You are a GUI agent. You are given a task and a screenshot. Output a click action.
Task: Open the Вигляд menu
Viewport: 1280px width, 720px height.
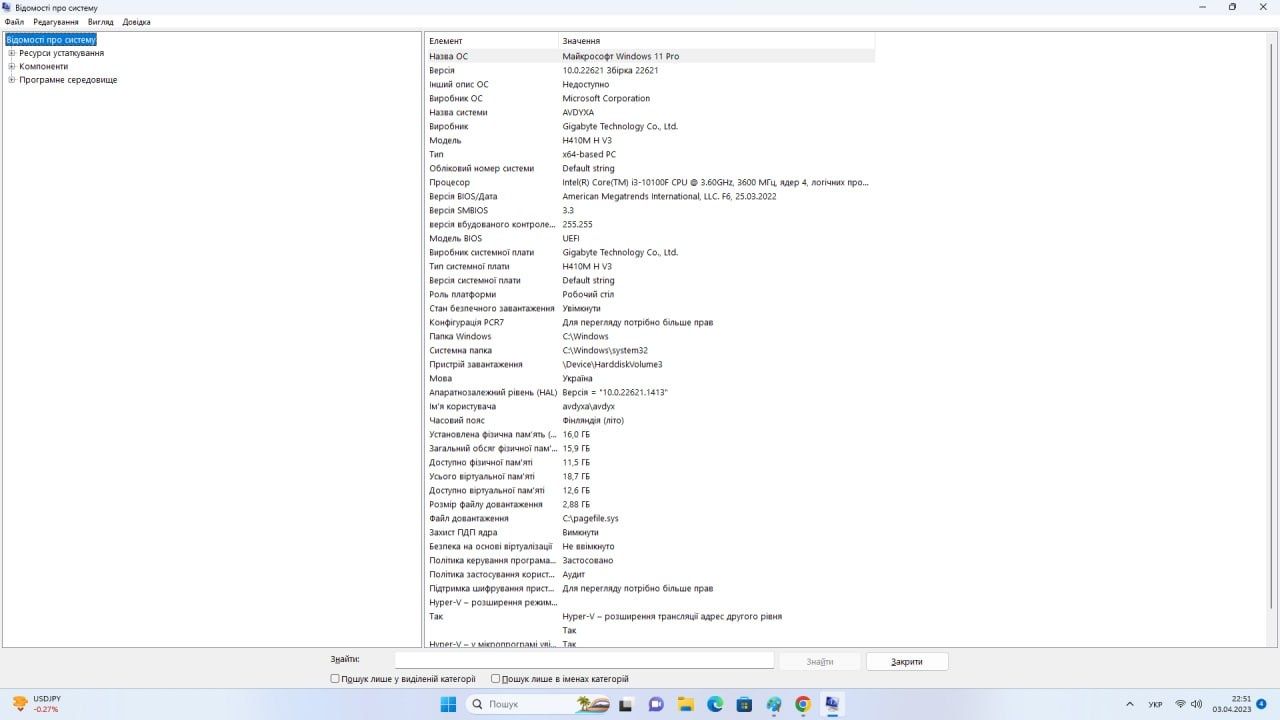101,21
